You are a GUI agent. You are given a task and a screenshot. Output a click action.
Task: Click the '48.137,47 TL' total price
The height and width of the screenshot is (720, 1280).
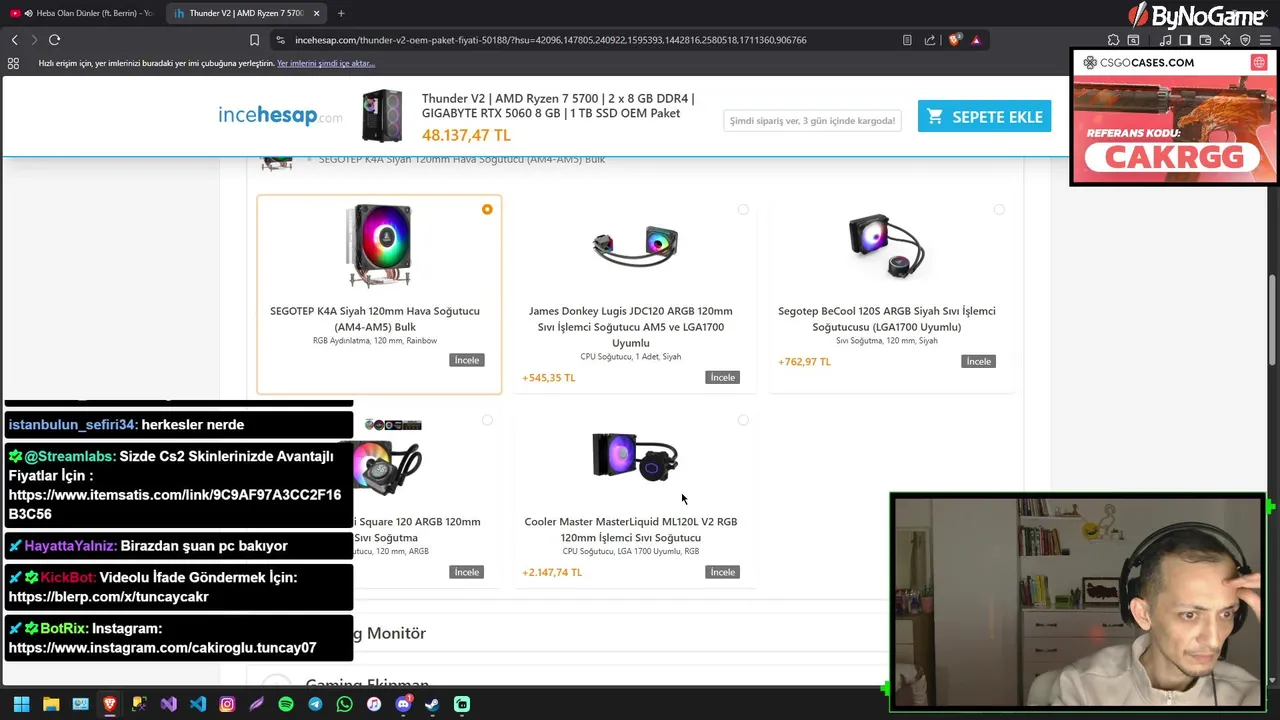466,135
